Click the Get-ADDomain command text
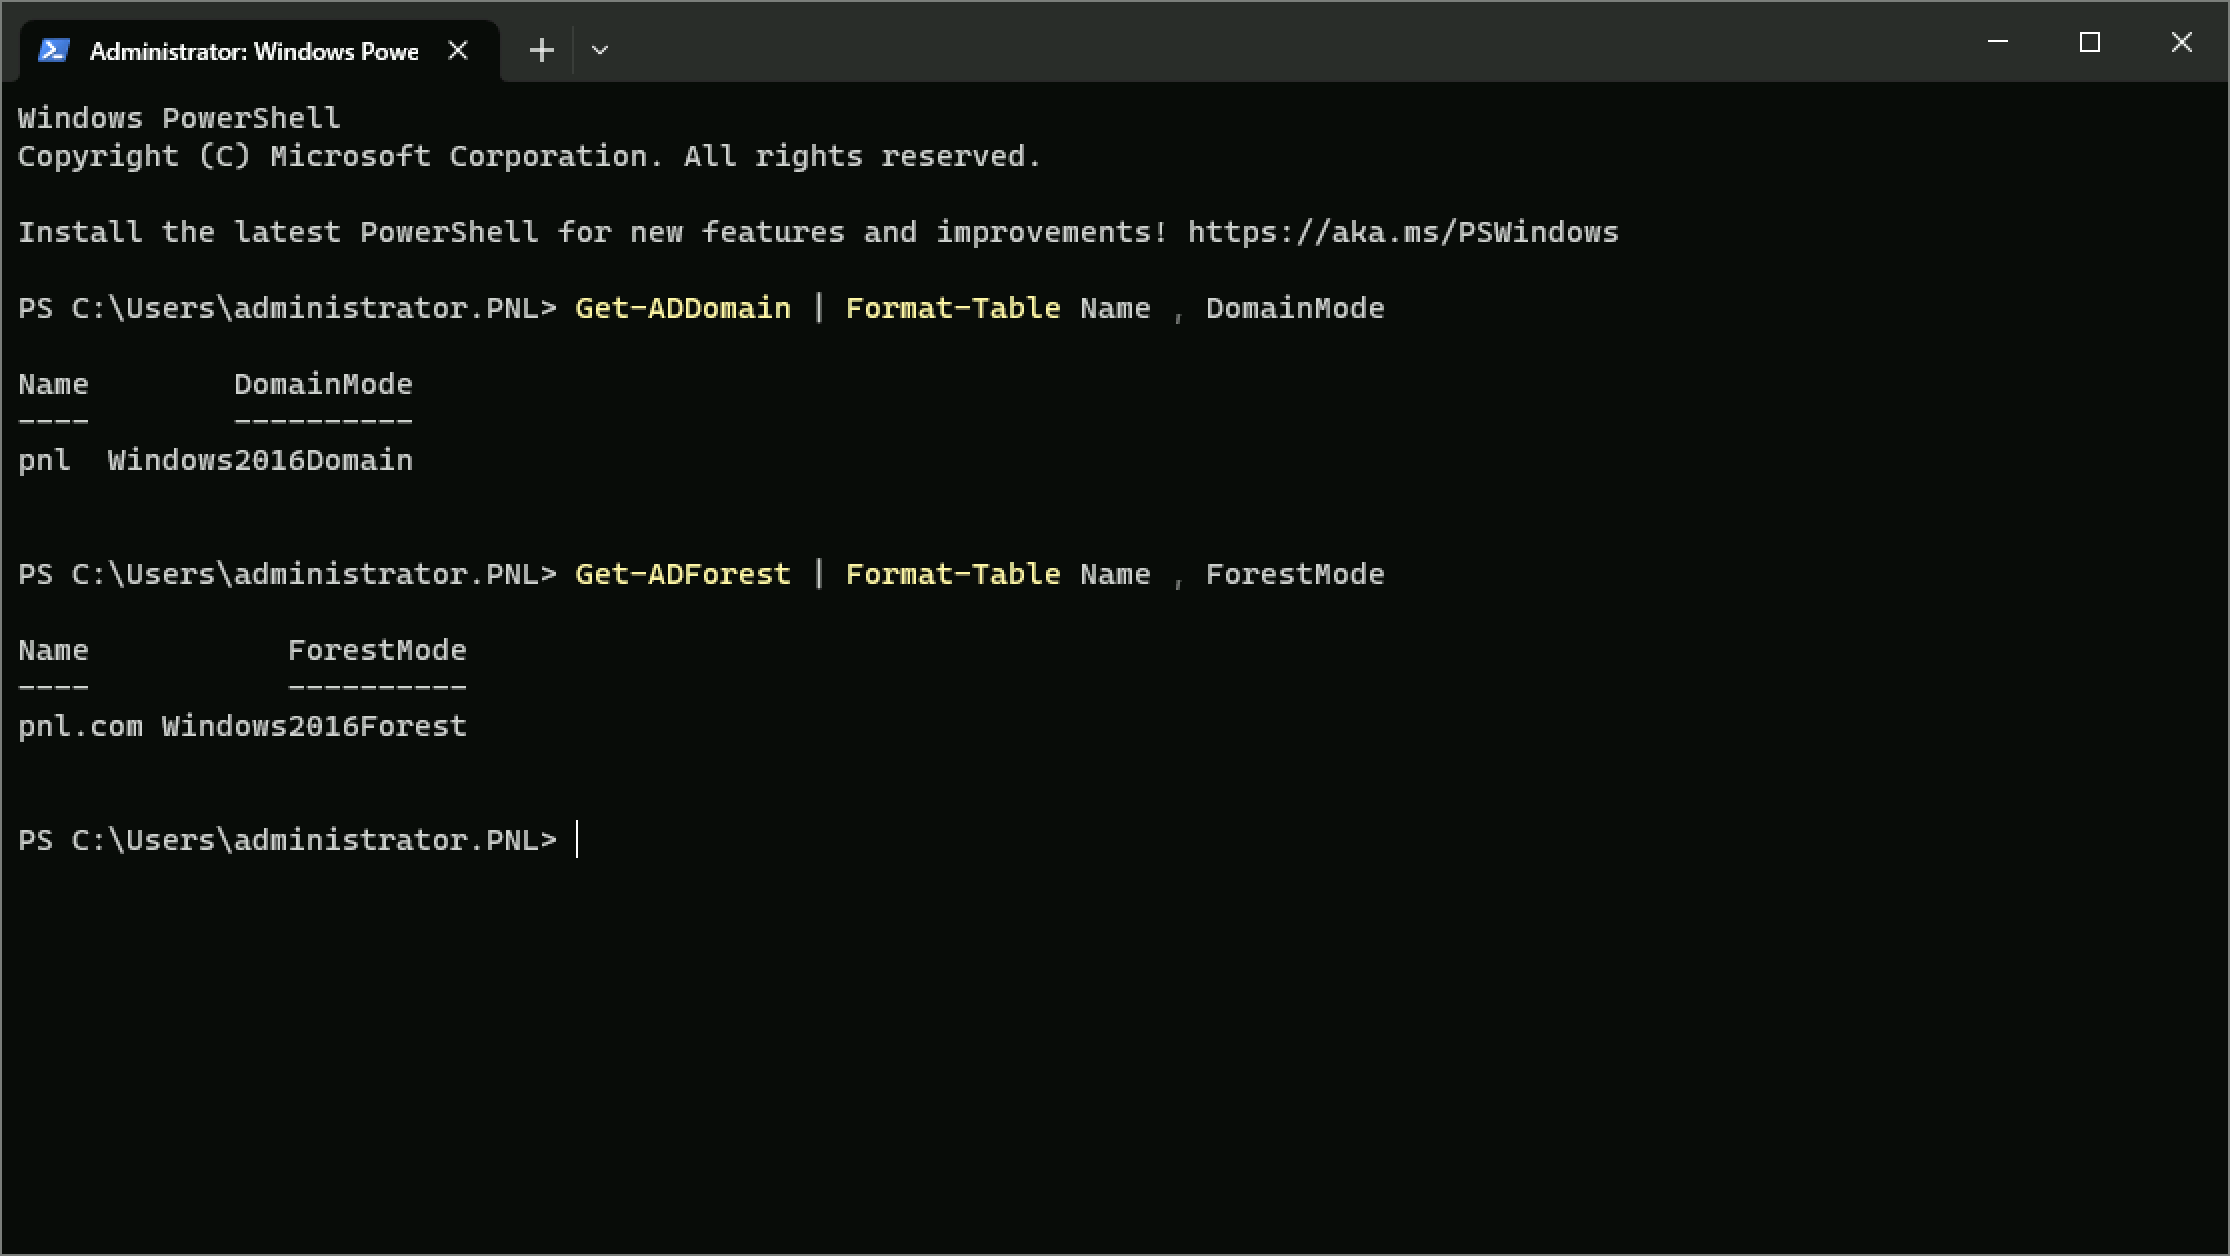 pyautogui.click(x=683, y=308)
